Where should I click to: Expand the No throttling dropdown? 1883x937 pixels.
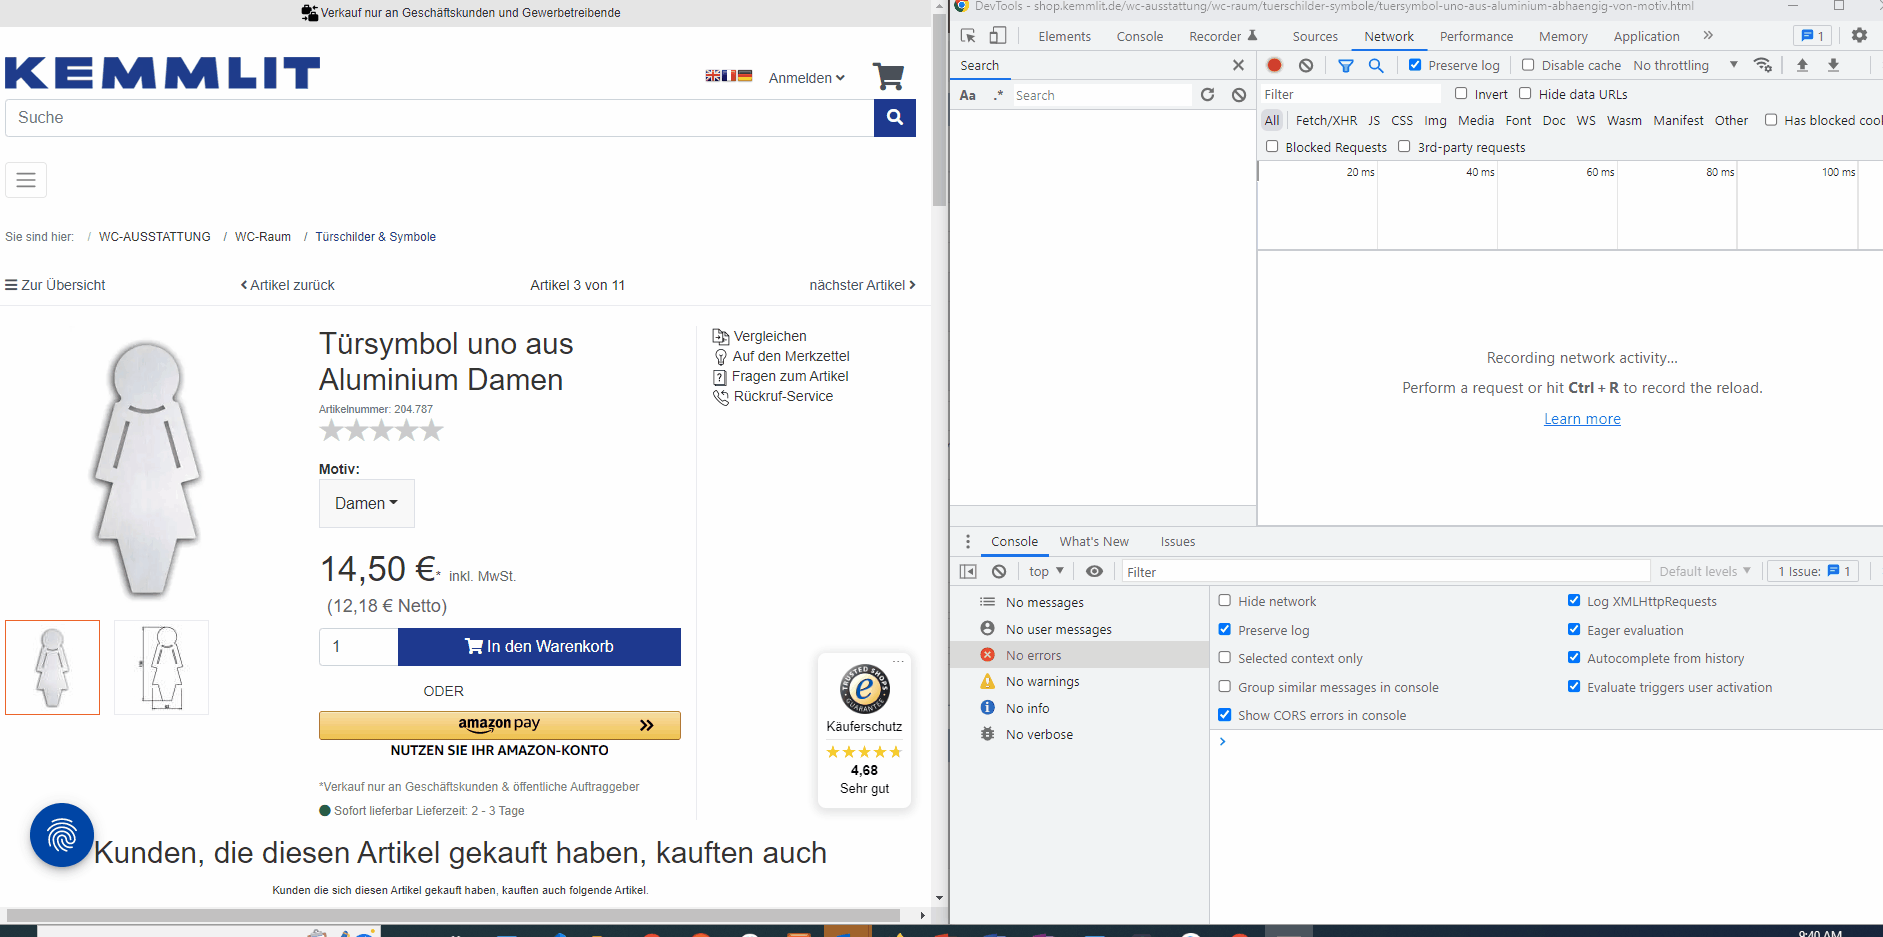coord(1685,65)
